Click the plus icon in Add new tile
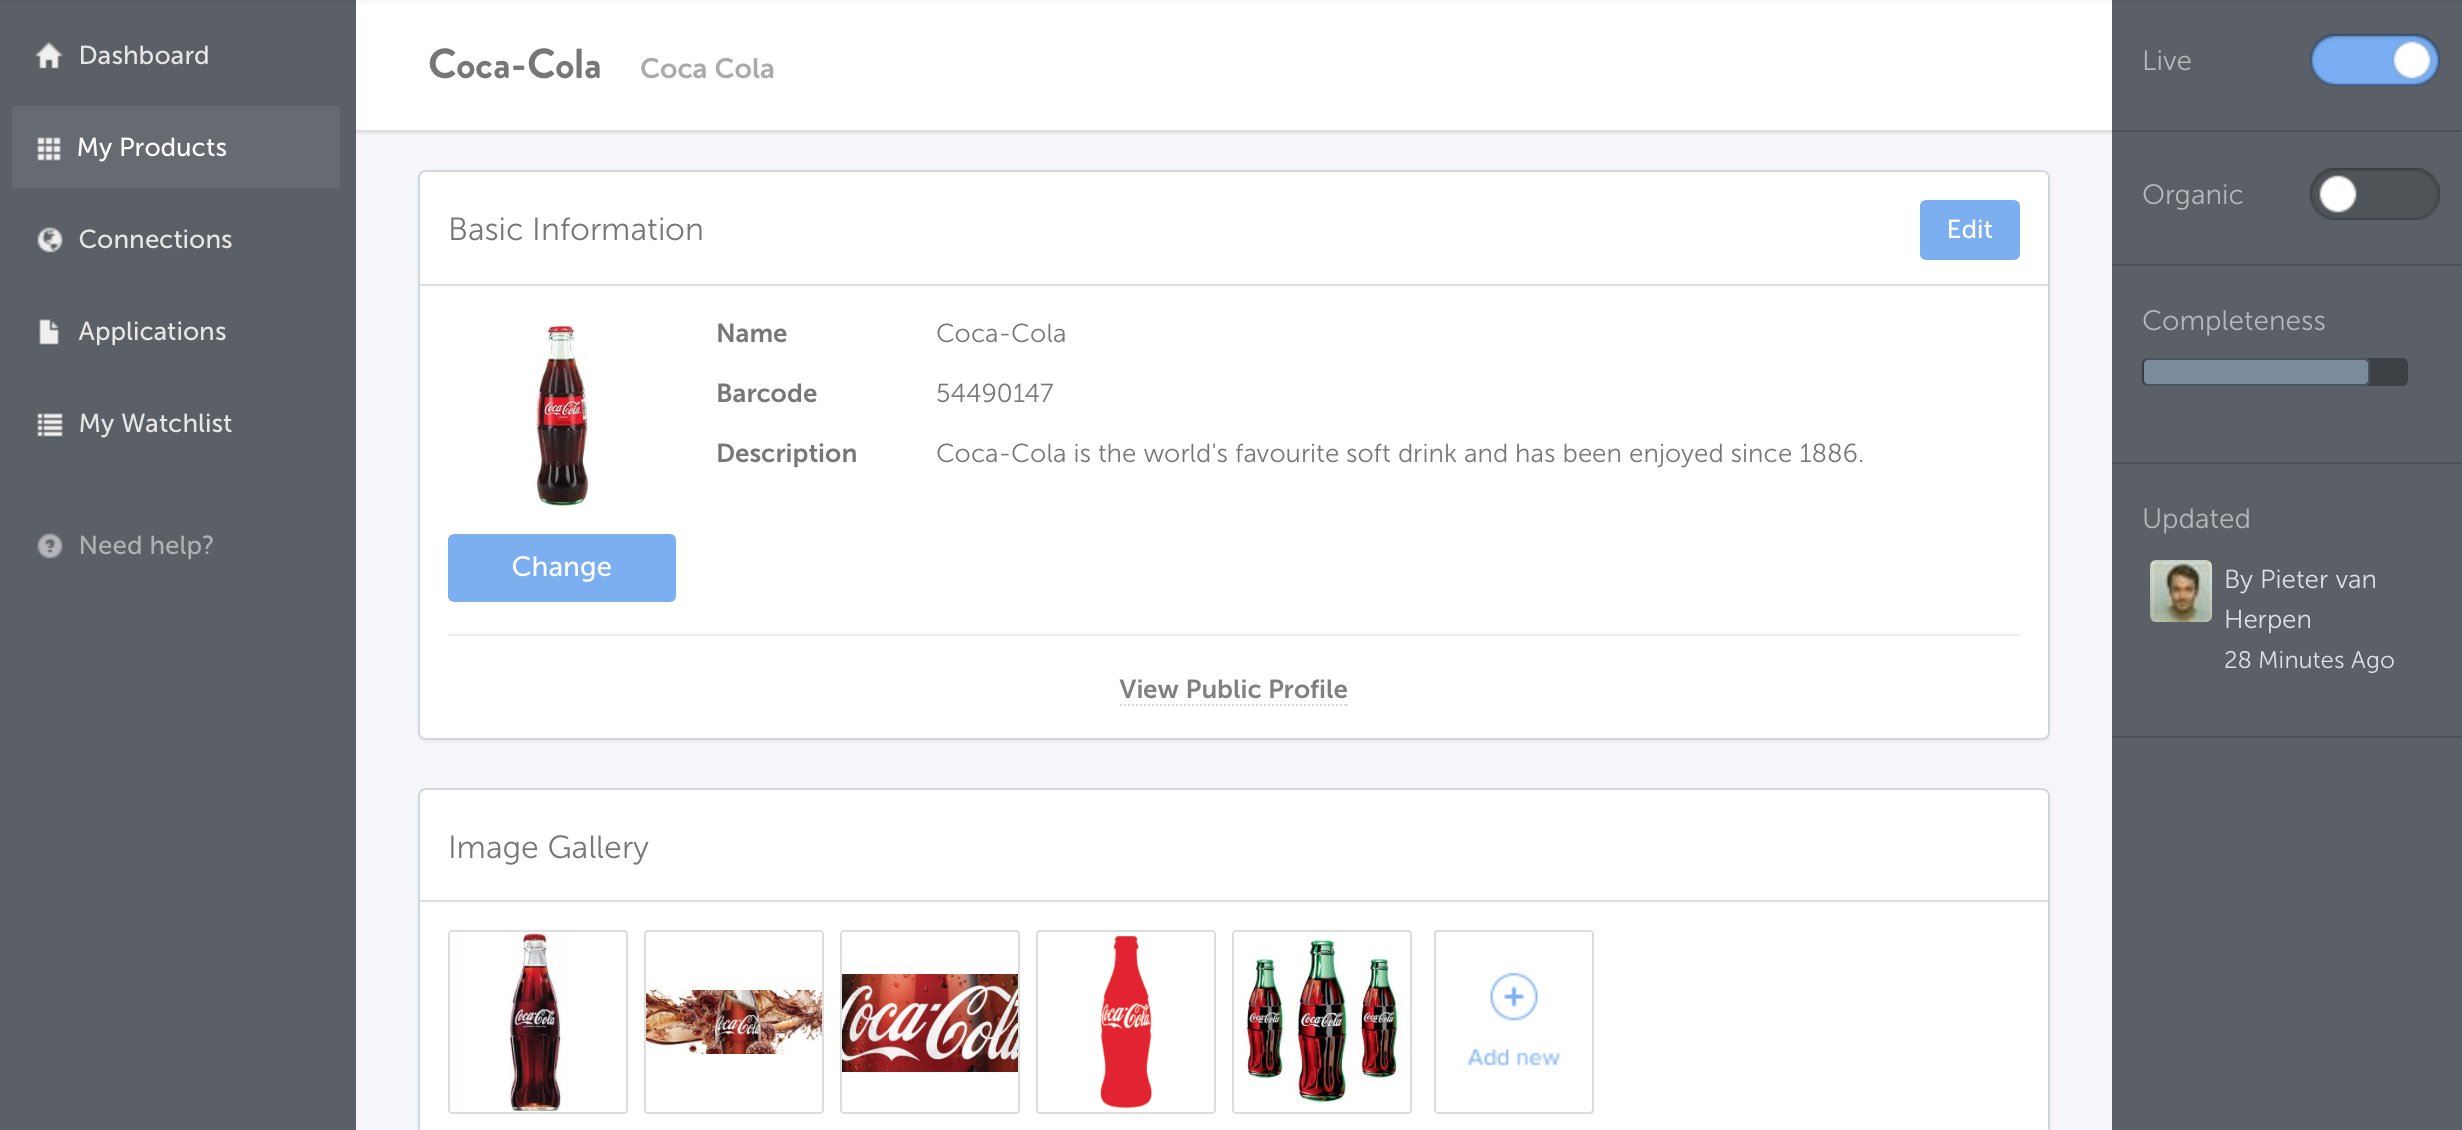 point(1513,997)
